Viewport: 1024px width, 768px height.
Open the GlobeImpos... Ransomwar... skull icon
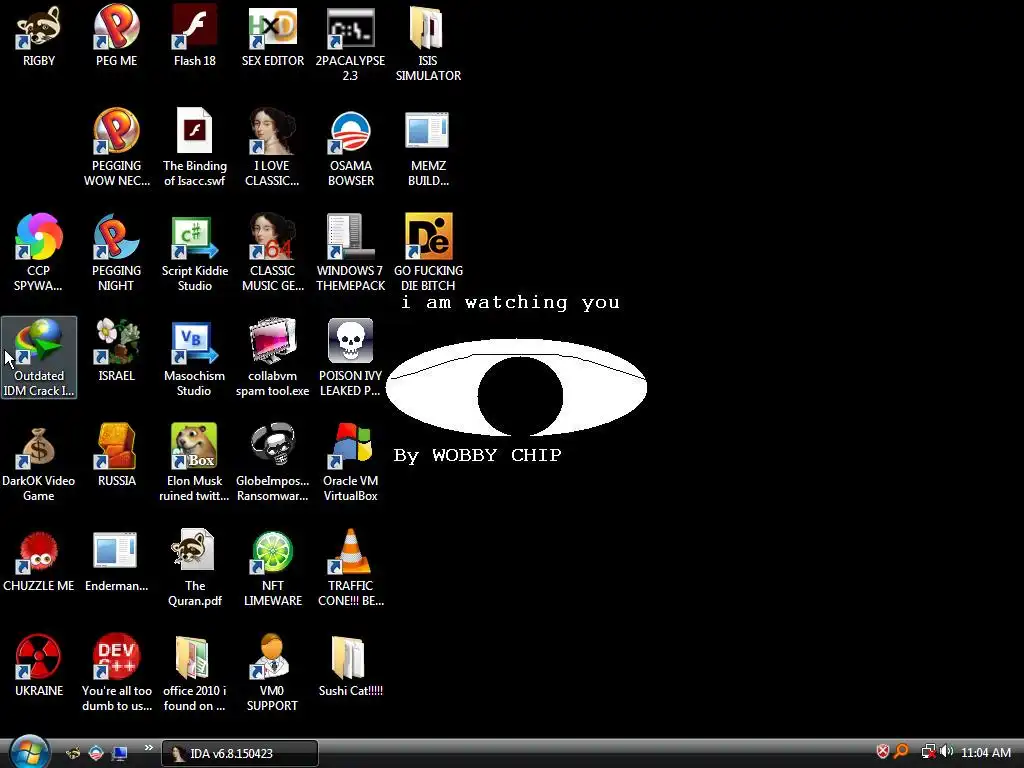pos(272,463)
